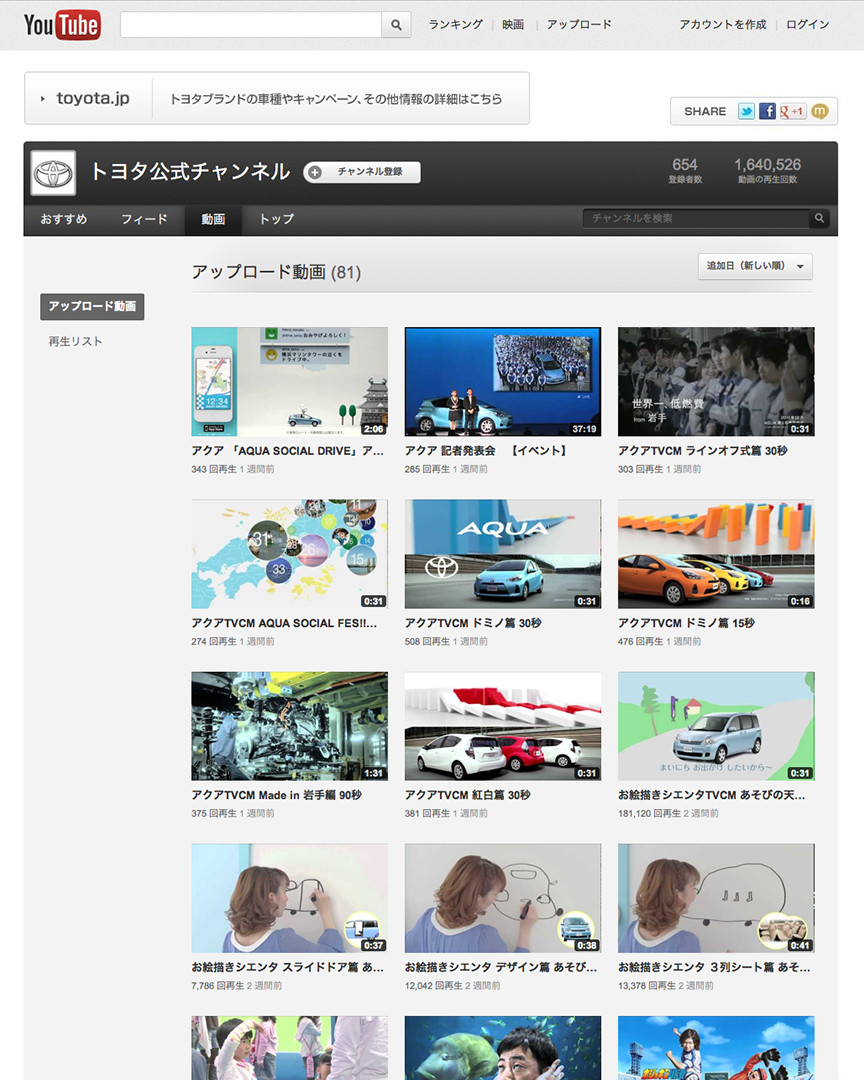Click '181,120 回再生 2 週間前' text
This screenshot has height=1080, width=864.
tap(668, 813)
